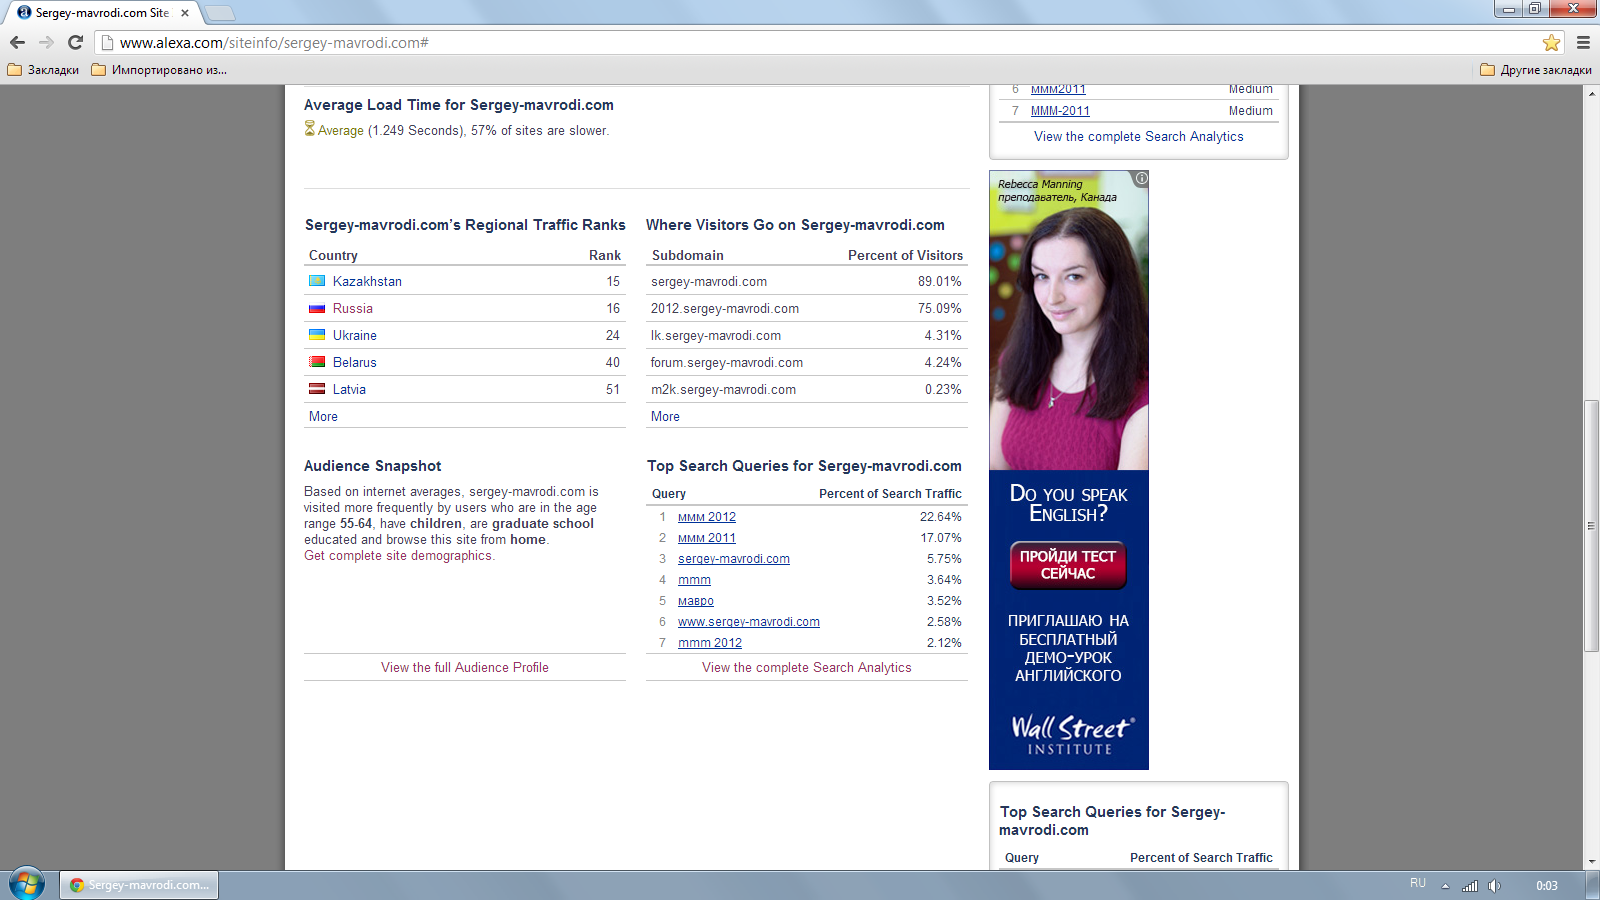Click the Kazakhstan flag icon
Image resolution: width=1600 pixels, height=900 pixels.
pyautogui.click(x=317, y=281)
